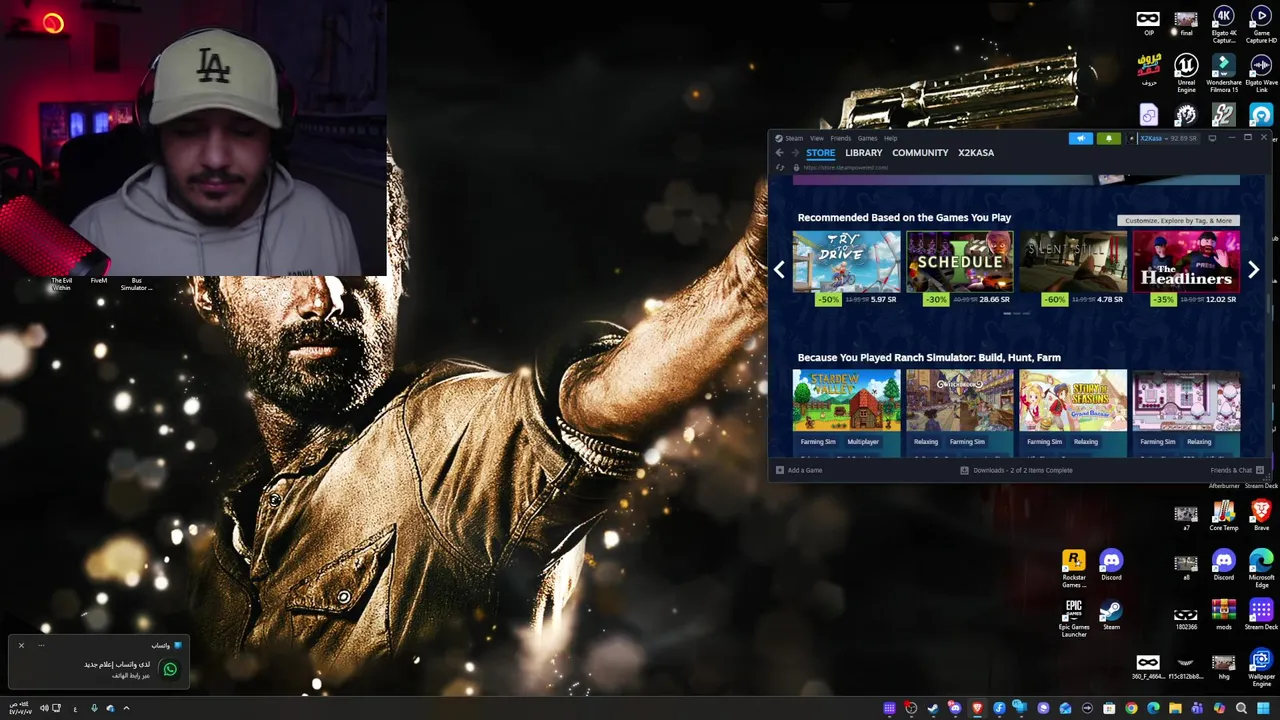Close the WhatsApp notification popup
The height and width of the screenshot is (720, 1280).
pos(21,645)
